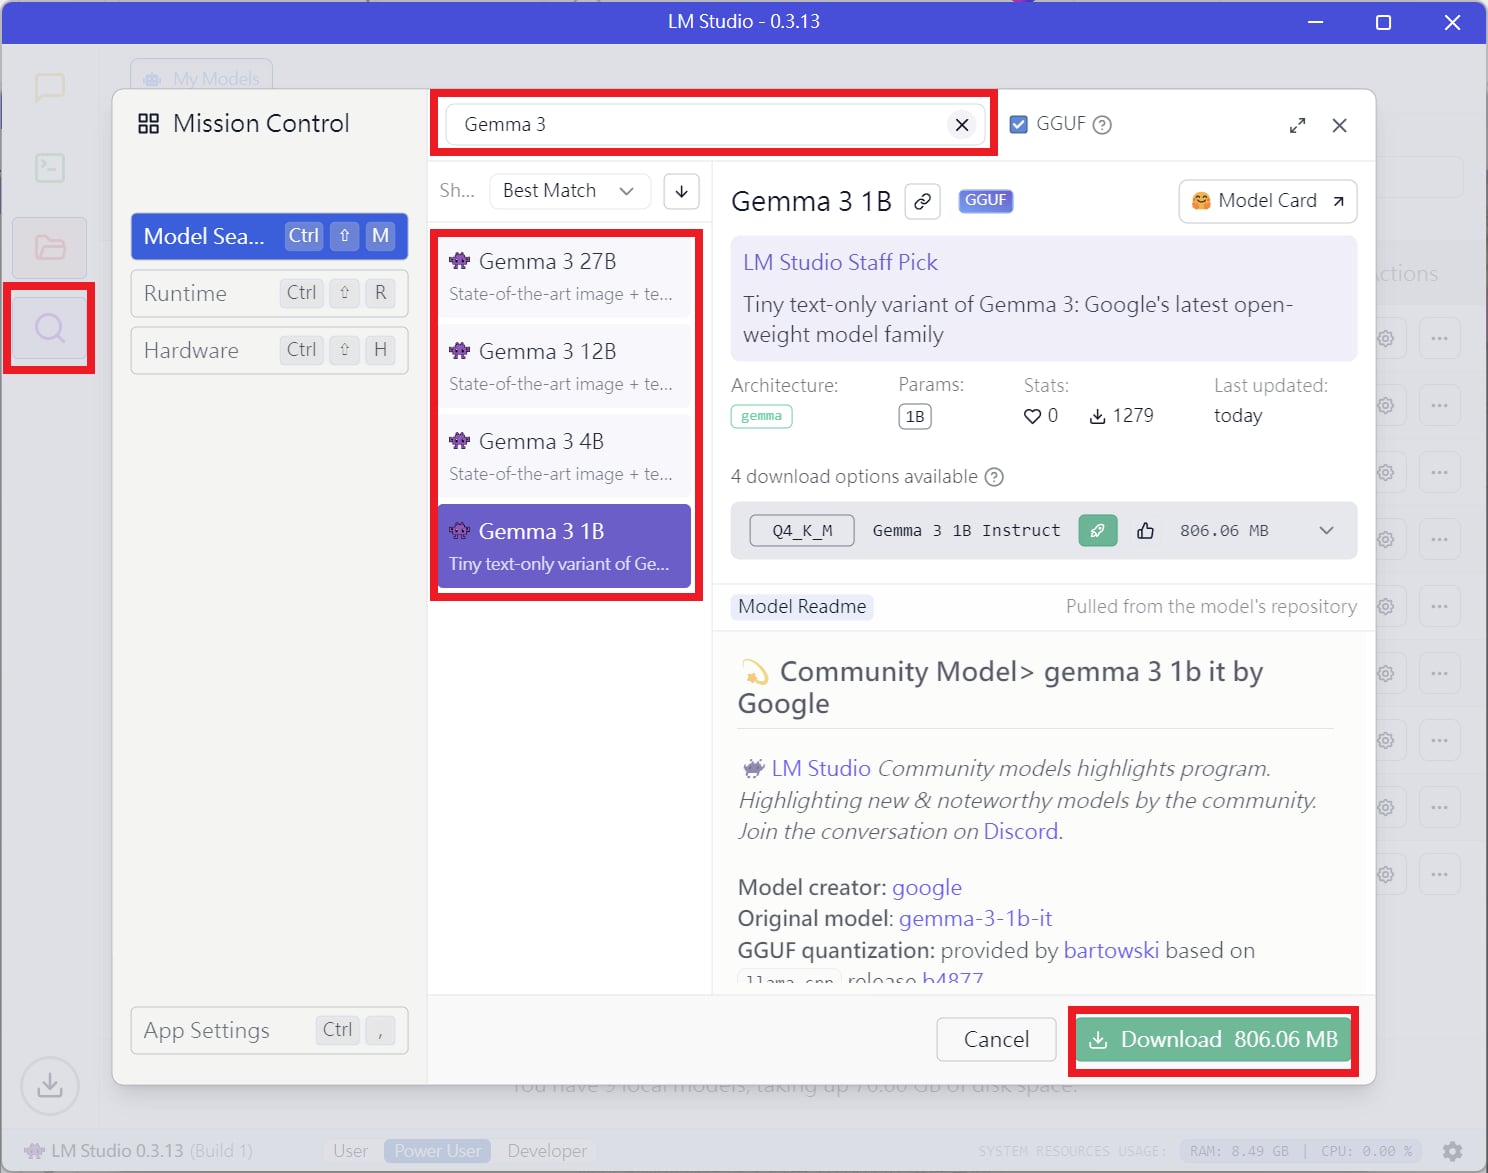Select the Q4_K_M quantization tag

(x=802, y=531)
